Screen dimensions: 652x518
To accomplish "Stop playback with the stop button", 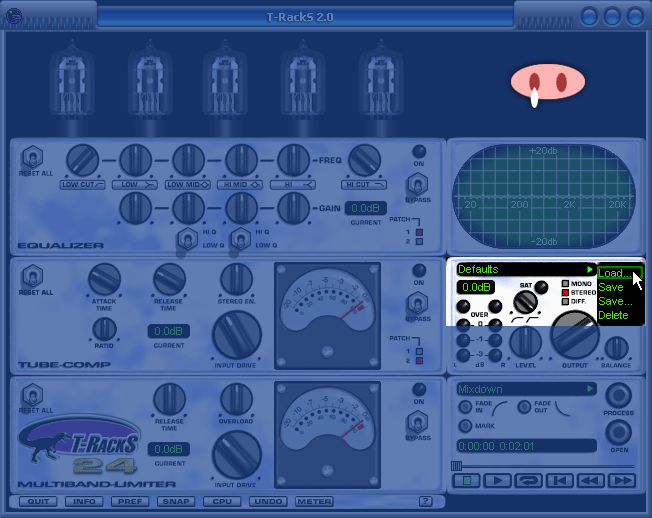I will 466,481.
